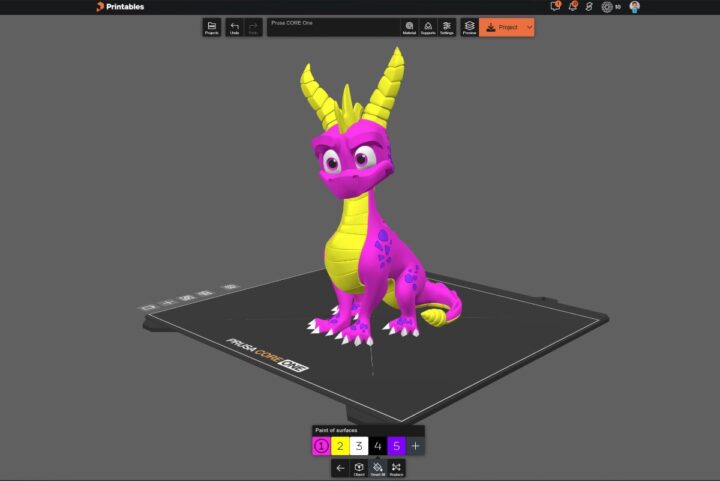Screen dimensions: 720x481
Task: Click the Redo arrow icon
Action: pyautogui.click(x=253, y=27)
